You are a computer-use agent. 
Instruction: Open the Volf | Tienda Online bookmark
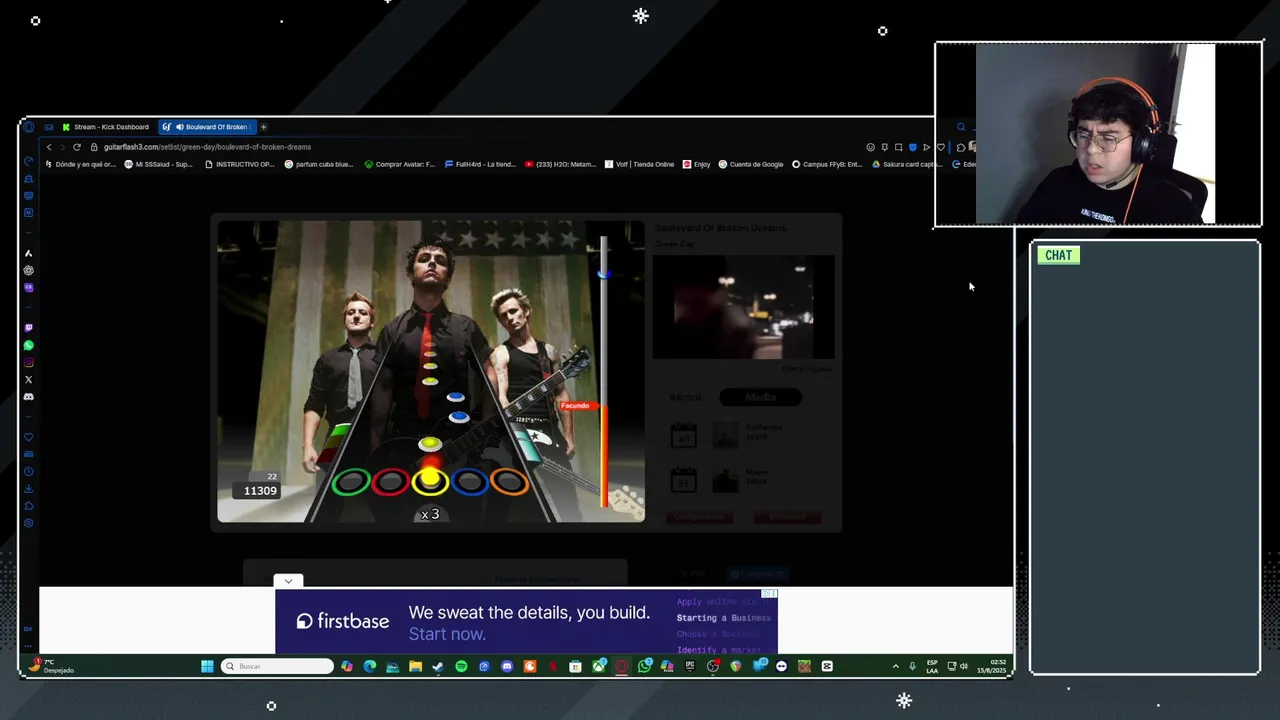639,164
